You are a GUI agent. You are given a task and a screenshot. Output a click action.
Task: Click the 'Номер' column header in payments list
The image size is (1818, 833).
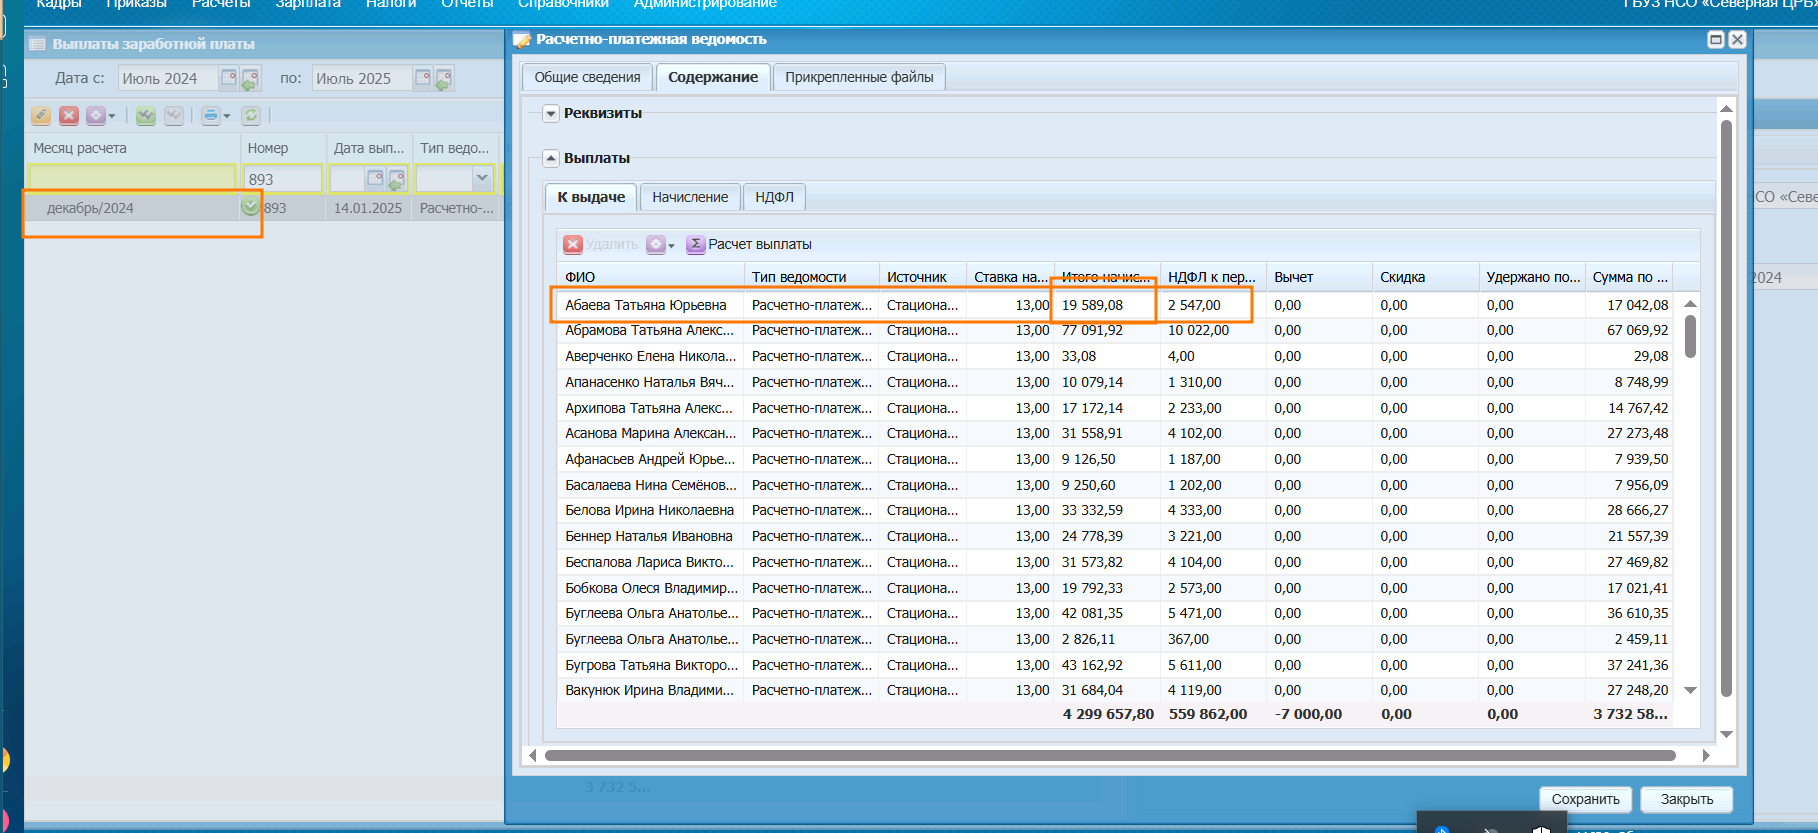(x=283, y=148)
